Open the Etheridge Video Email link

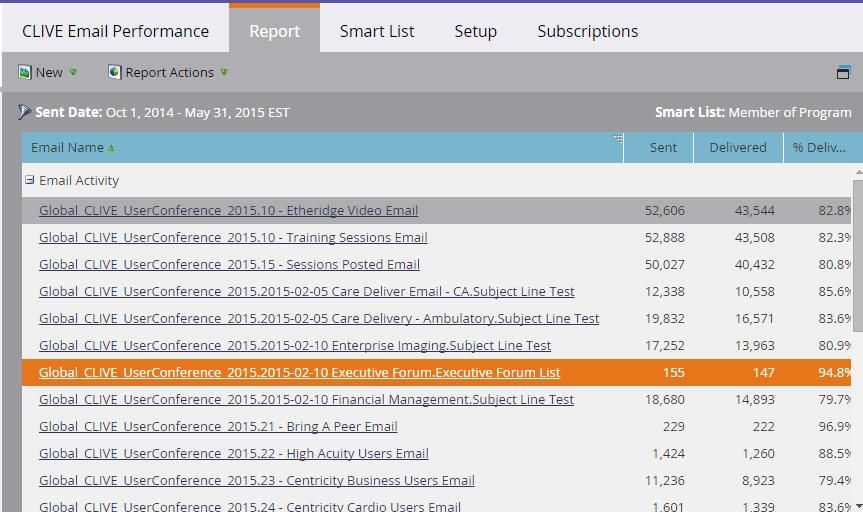(x=228, y=210)
